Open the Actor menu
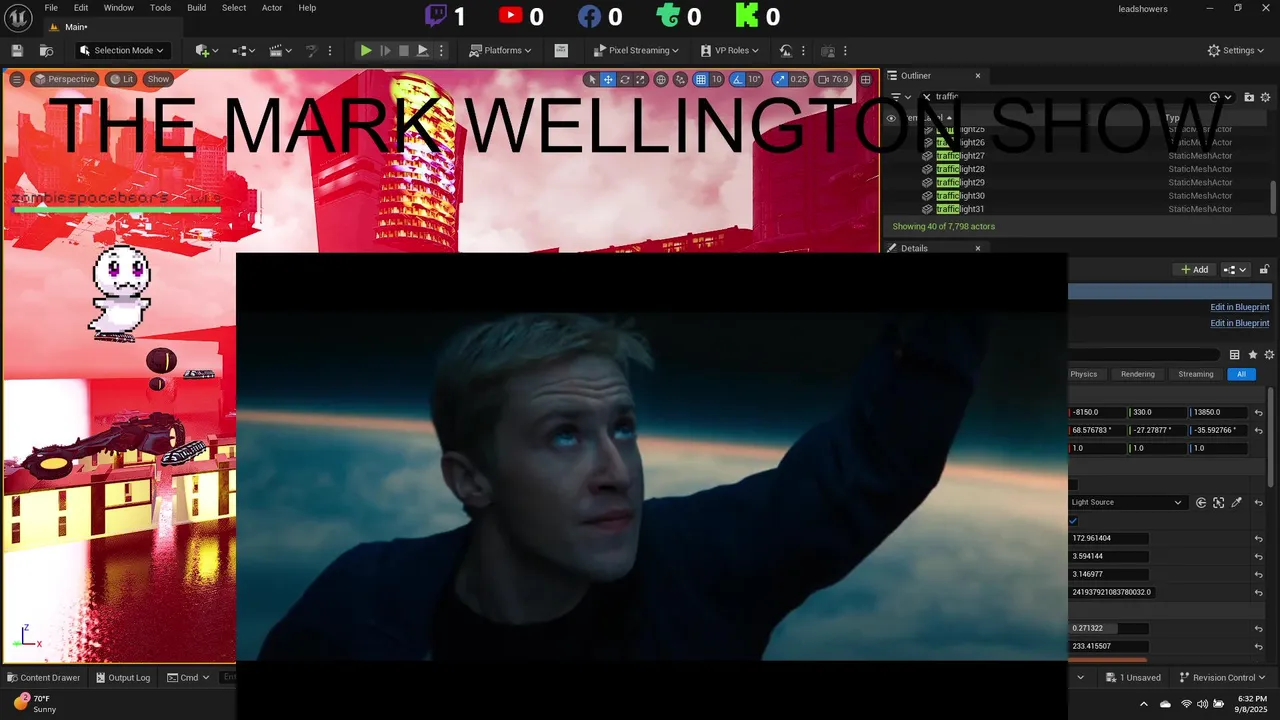 [x=272, y=8]
